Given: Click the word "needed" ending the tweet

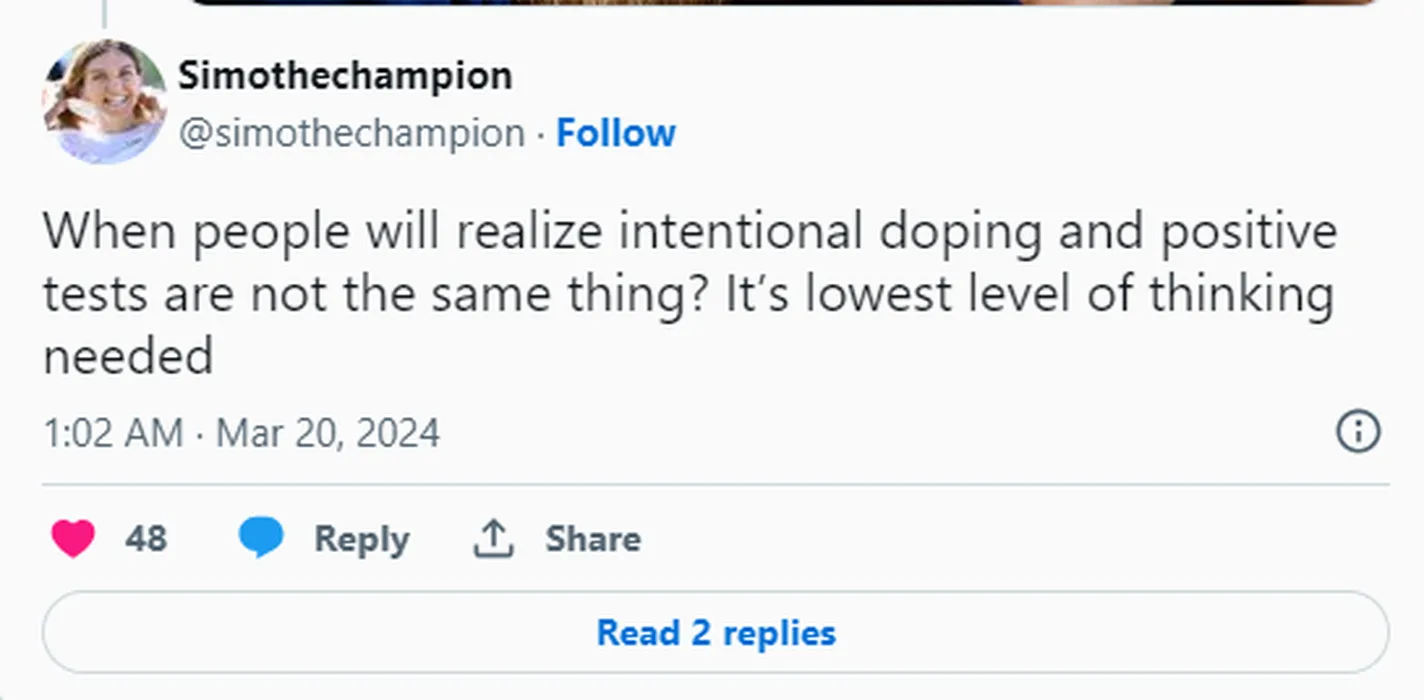Looking at the screenshot, I should (128, 357).
